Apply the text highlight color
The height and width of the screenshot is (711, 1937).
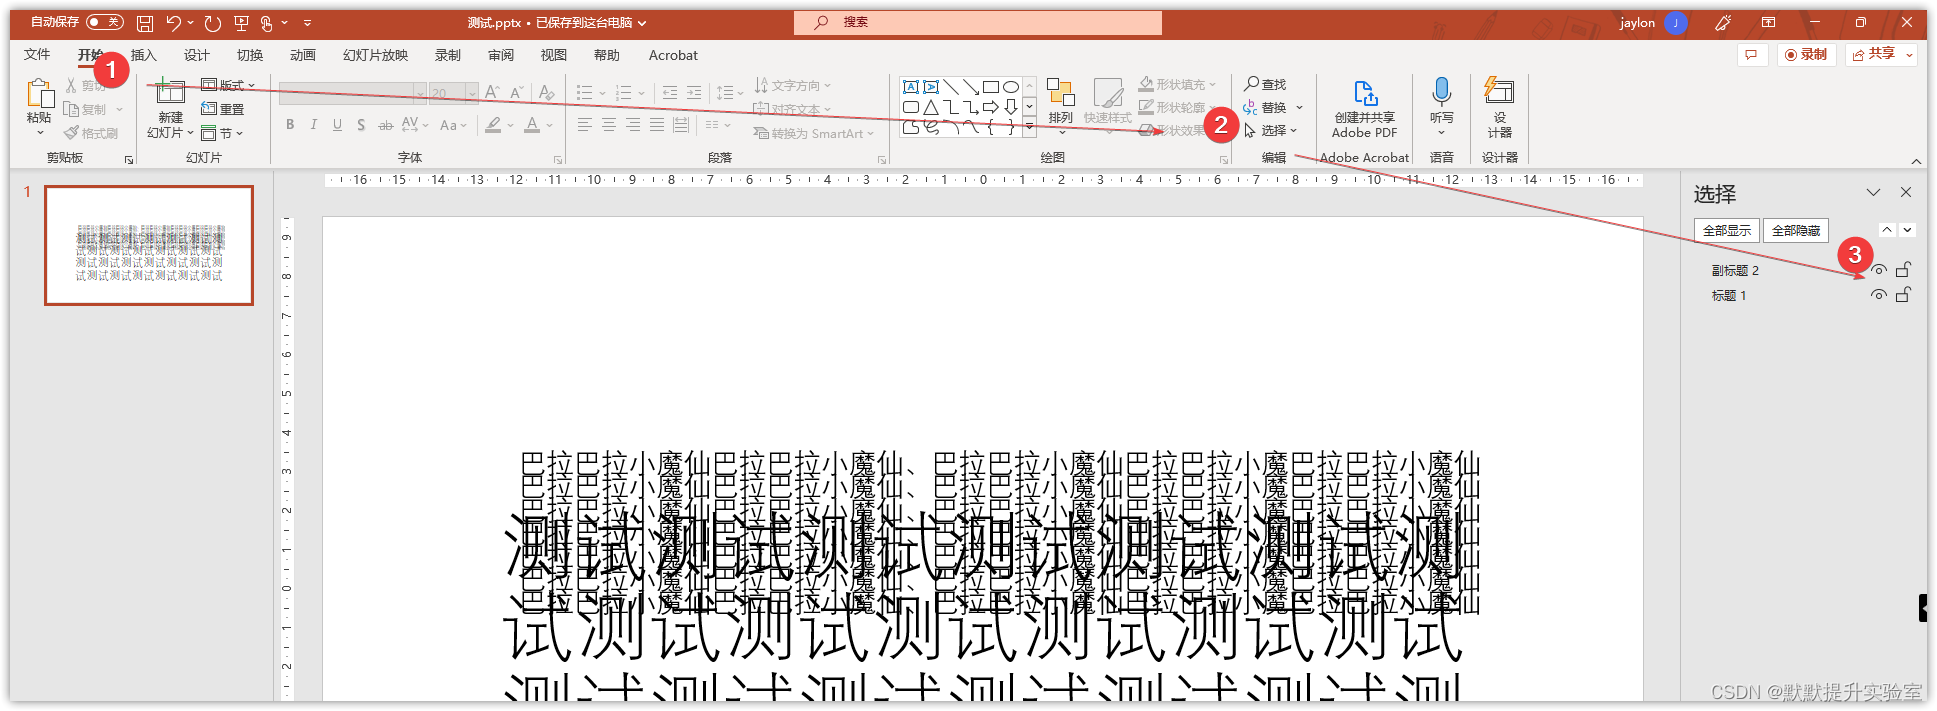493,125
